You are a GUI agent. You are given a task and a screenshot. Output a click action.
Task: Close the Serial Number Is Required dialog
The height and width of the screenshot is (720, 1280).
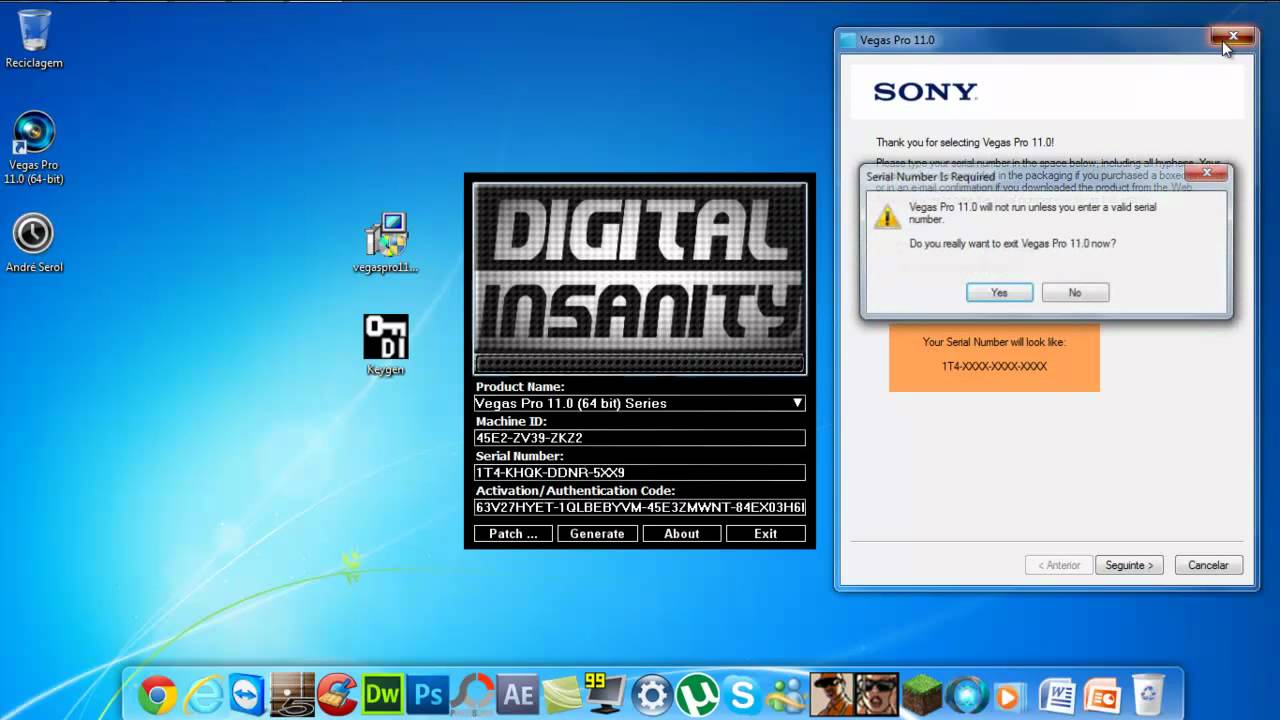click(1207, 173)
